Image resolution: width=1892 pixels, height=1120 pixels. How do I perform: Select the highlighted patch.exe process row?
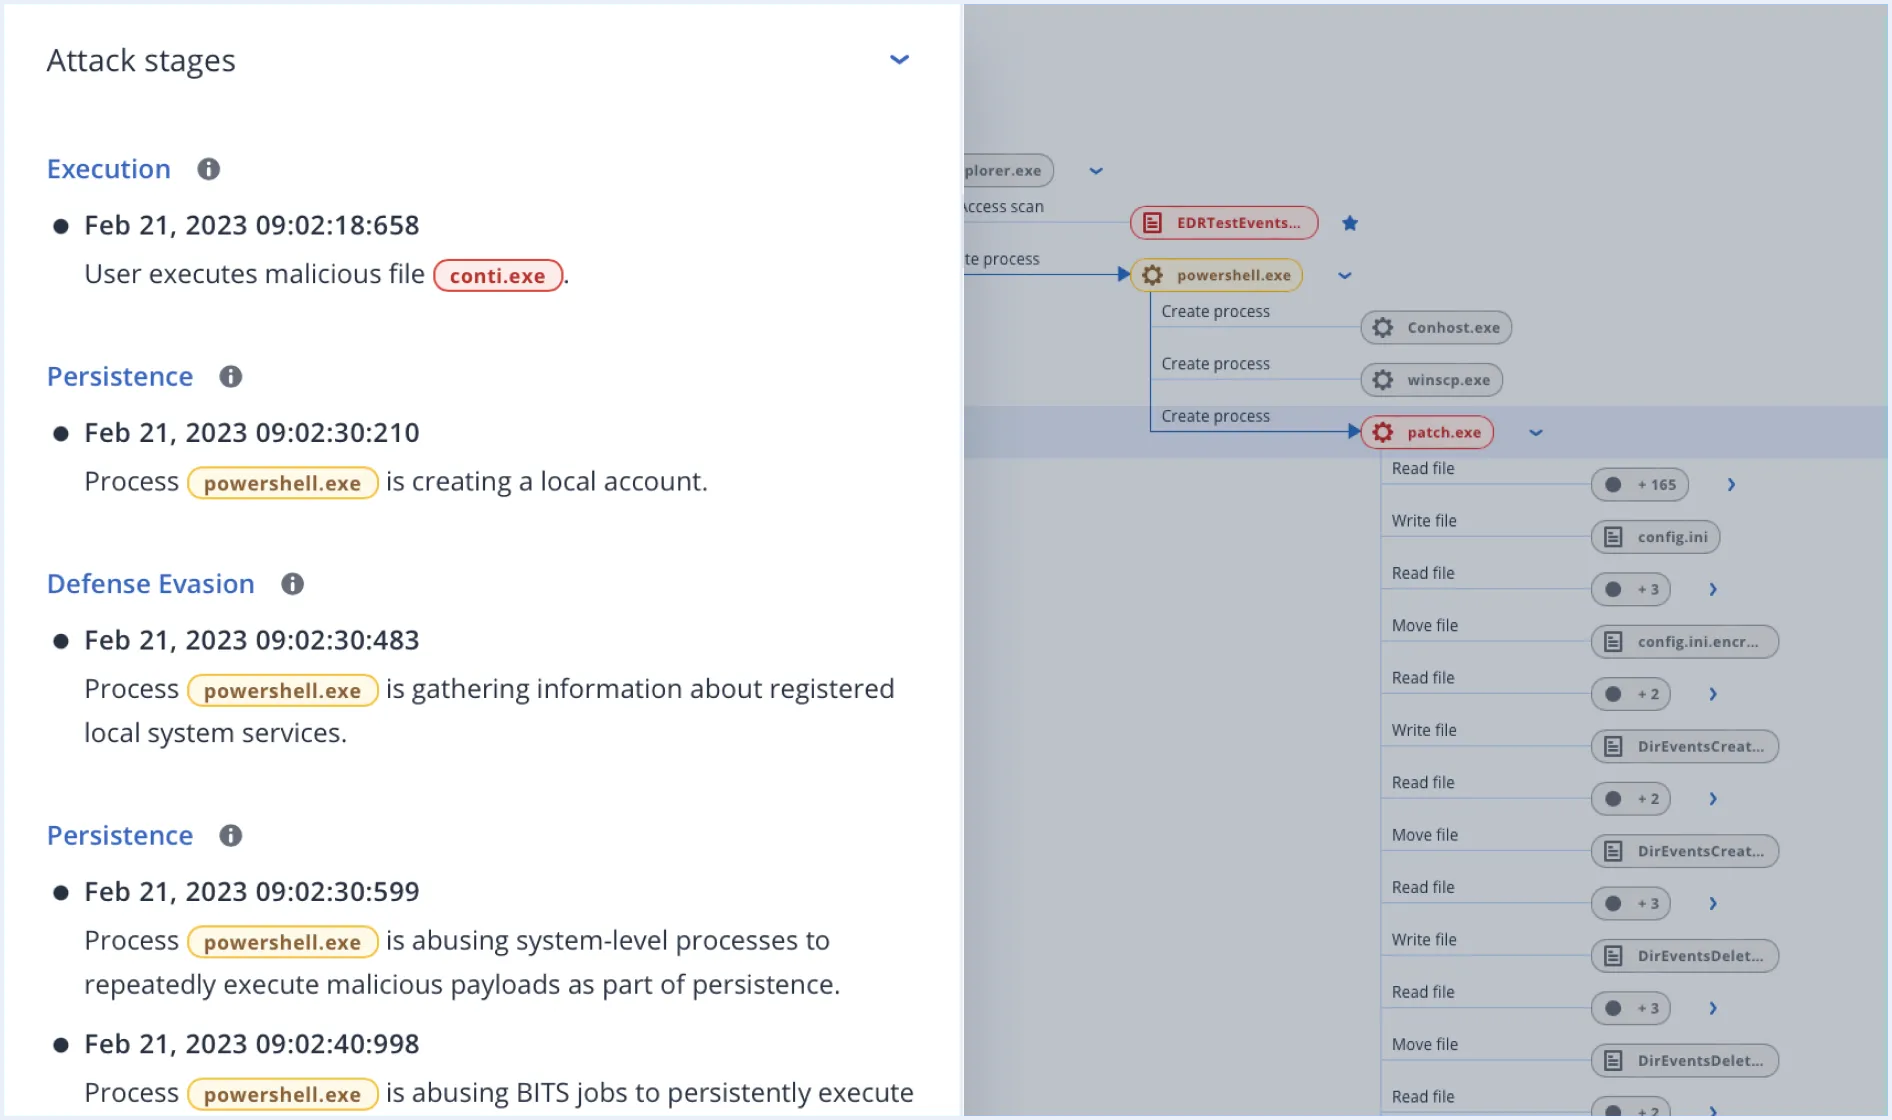[x=1427, y=432]
